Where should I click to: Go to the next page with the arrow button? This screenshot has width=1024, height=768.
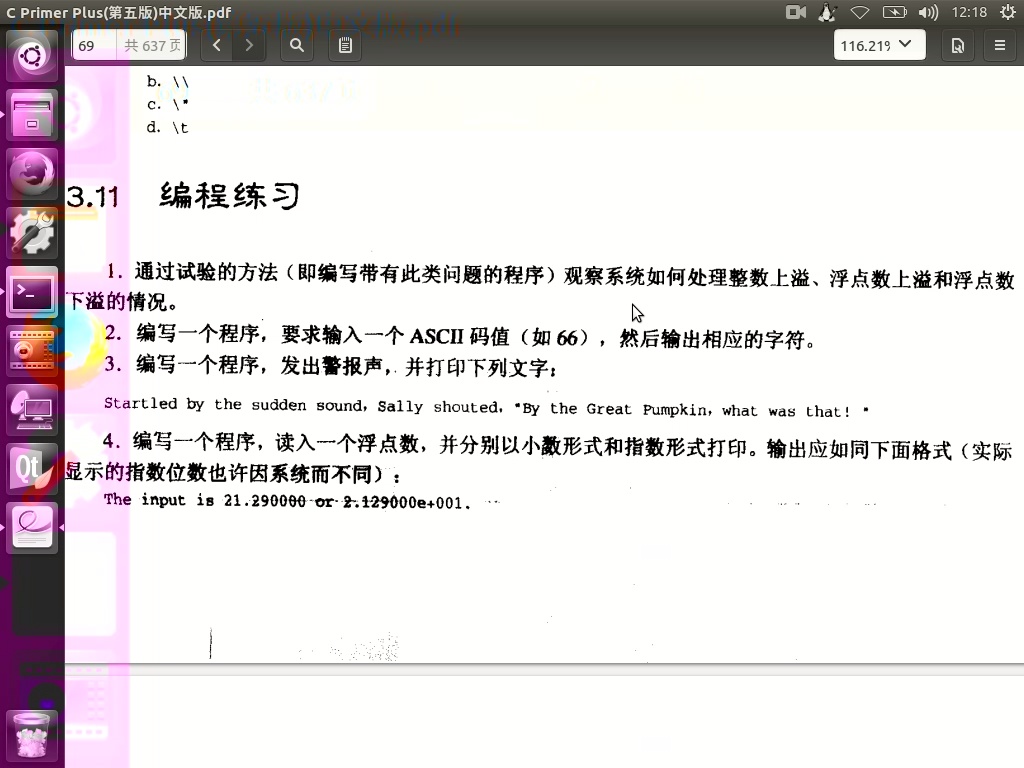tap(248, 45)
